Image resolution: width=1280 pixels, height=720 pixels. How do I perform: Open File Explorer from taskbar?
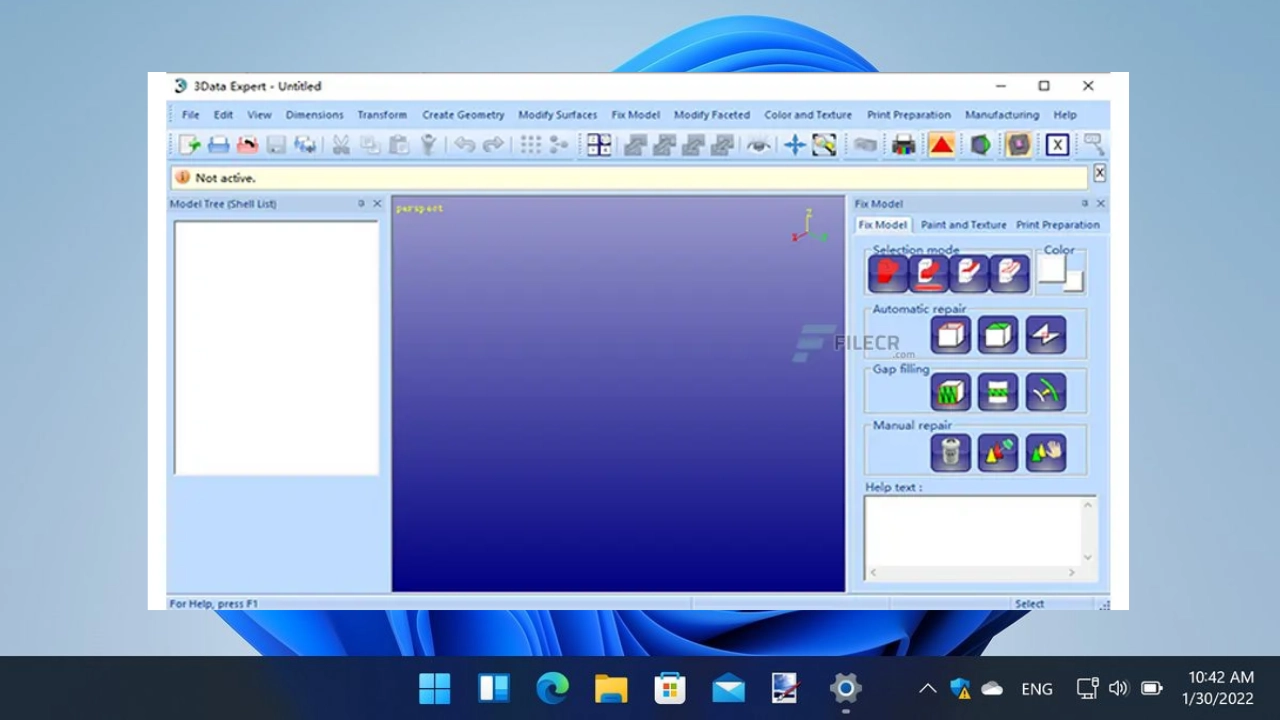click(x=611, y=688)
